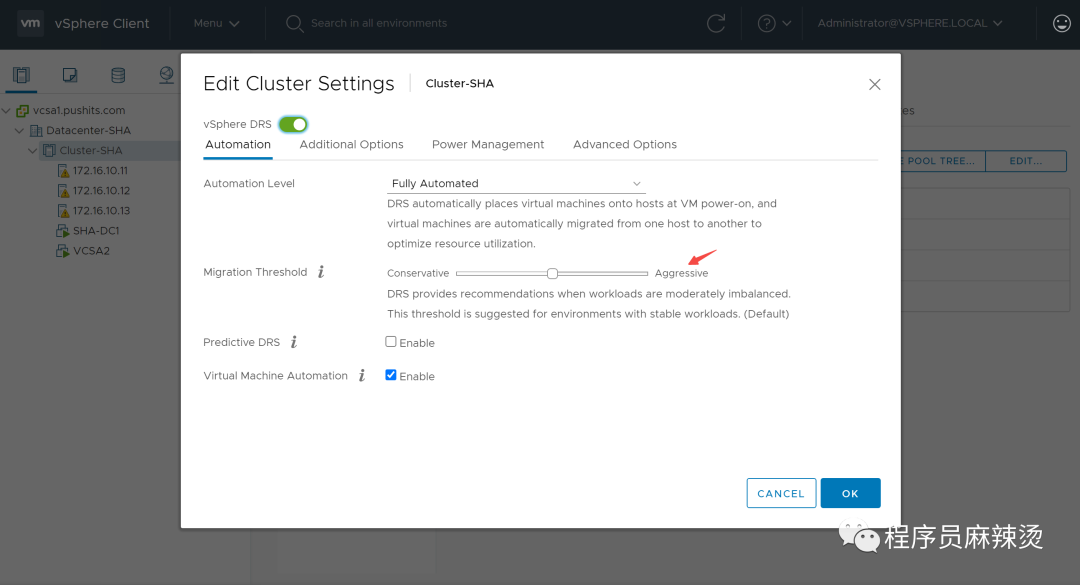Switch to the Automation tab
The image size is (1080, 585).
[x=238, y=144]
